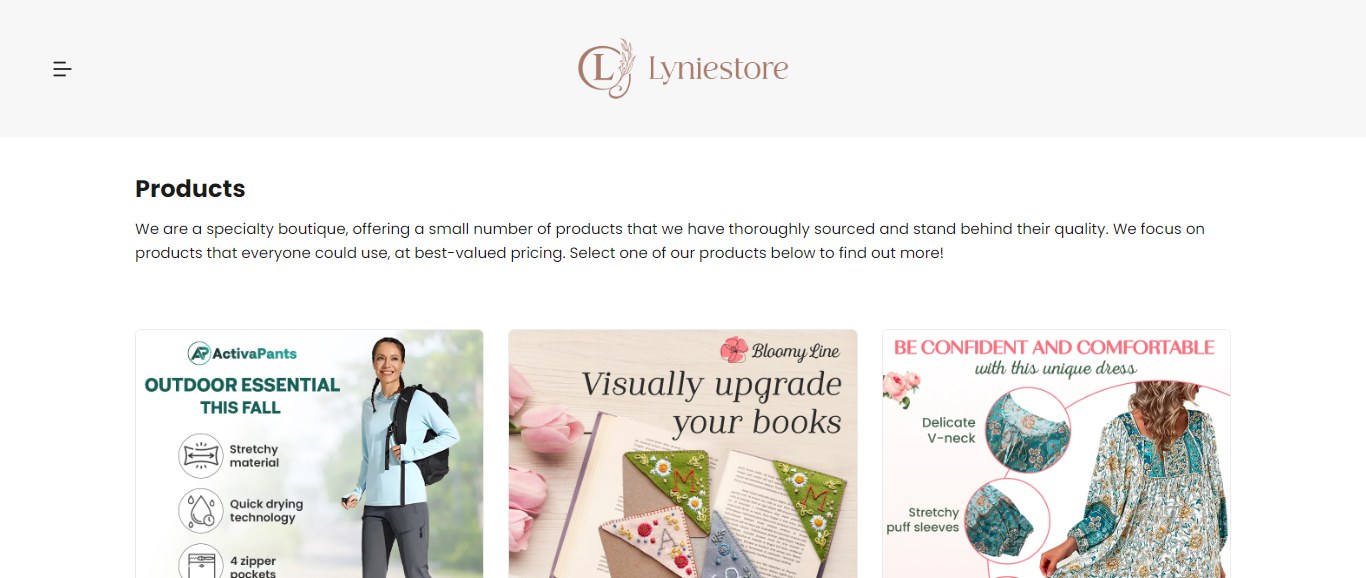Click the Quick drying technology droplet icon
Screen dimensions: 1366x578
point(201,511)
